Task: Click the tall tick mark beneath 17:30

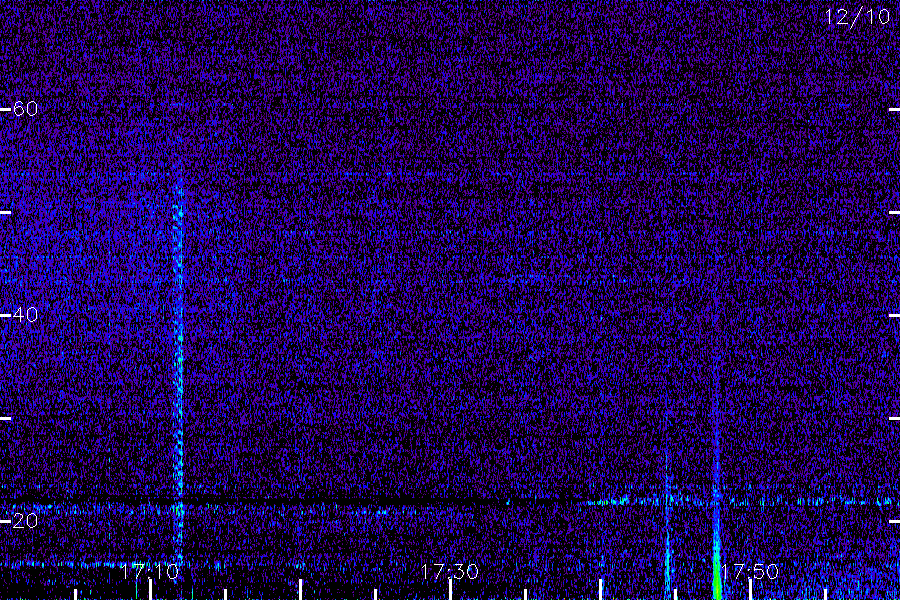Action: (450, 590)
